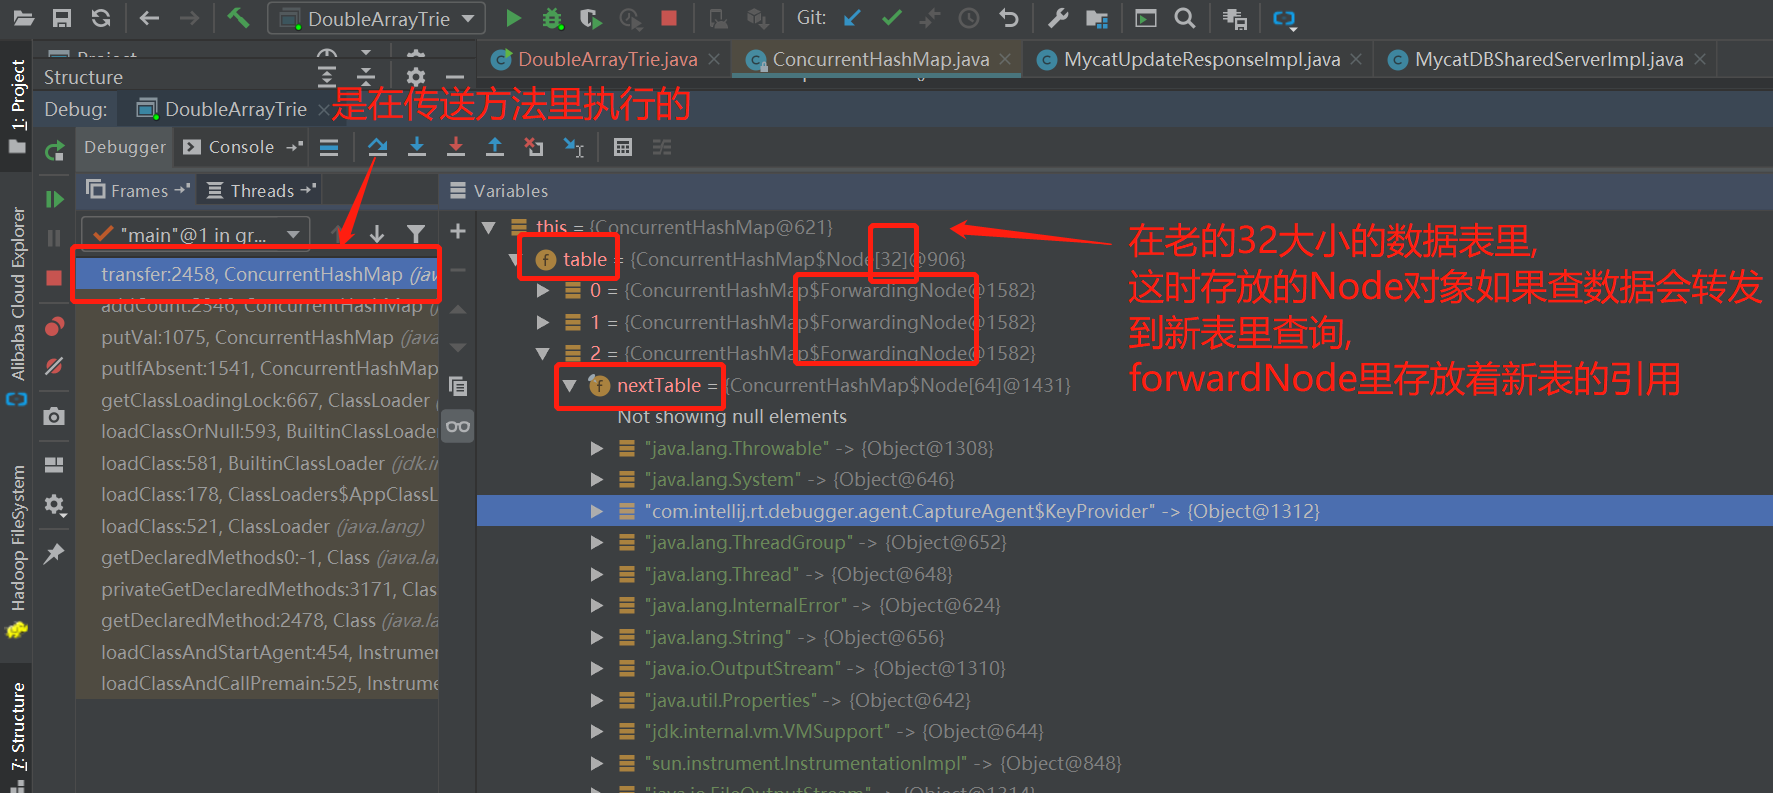The height and width of the screenshot is (793, 1773).
Task: Click the next frame down arrow
Action: [377, 234]
